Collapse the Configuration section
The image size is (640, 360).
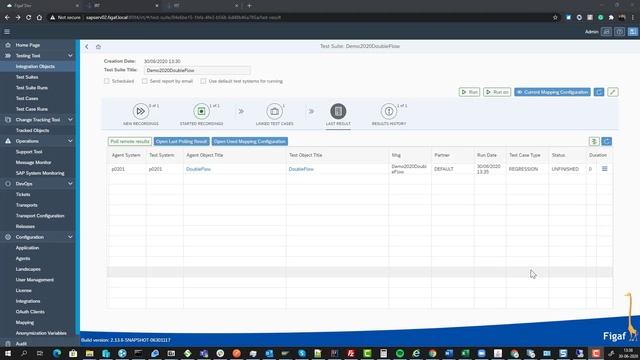pos(70,237)
